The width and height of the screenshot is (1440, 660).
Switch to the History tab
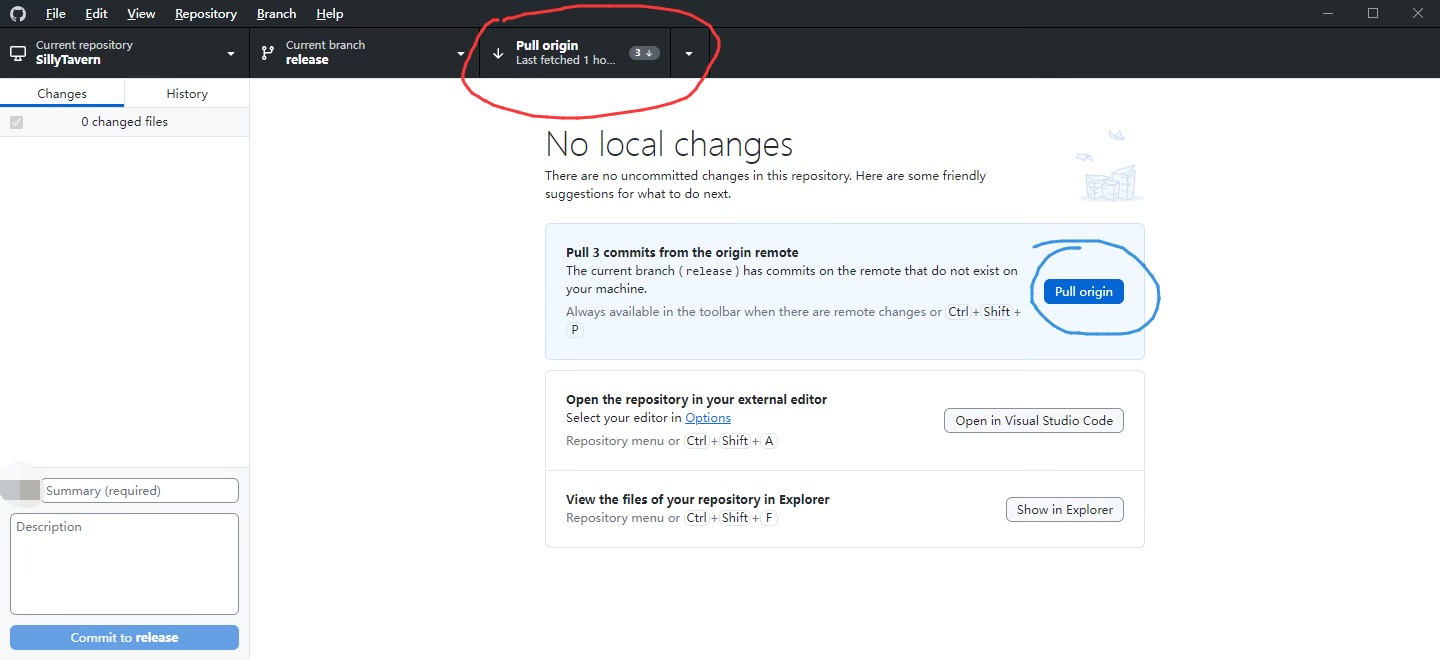[x=187, y=93]
